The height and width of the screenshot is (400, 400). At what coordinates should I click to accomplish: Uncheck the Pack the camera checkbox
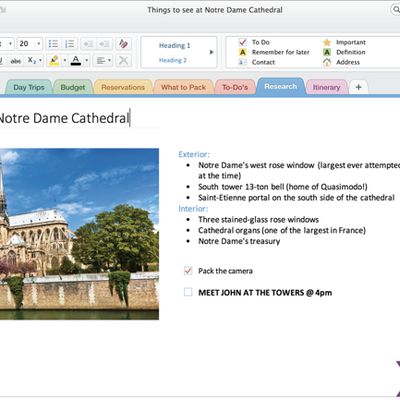pos(188,270)
